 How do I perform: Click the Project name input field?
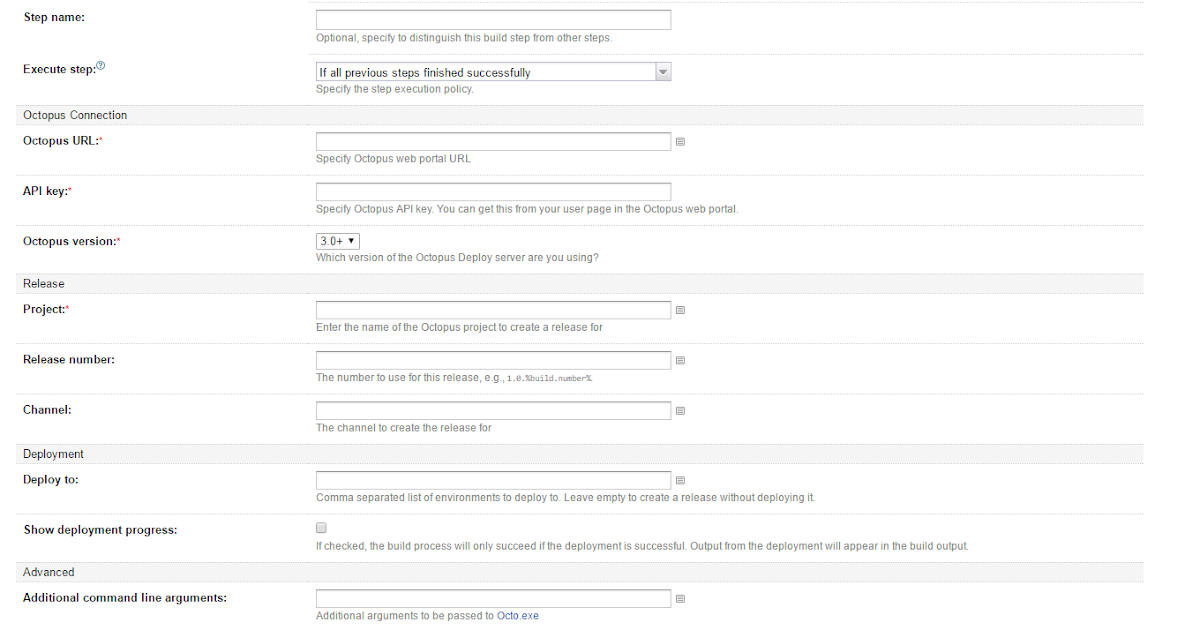493,310
